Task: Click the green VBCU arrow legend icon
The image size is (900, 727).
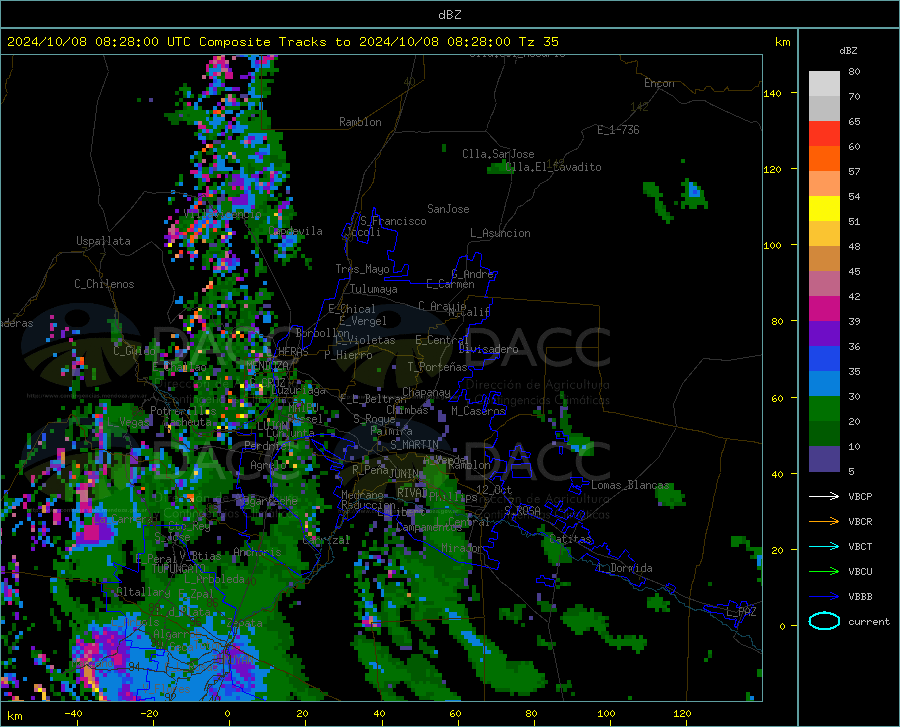Action: (824, 572)
